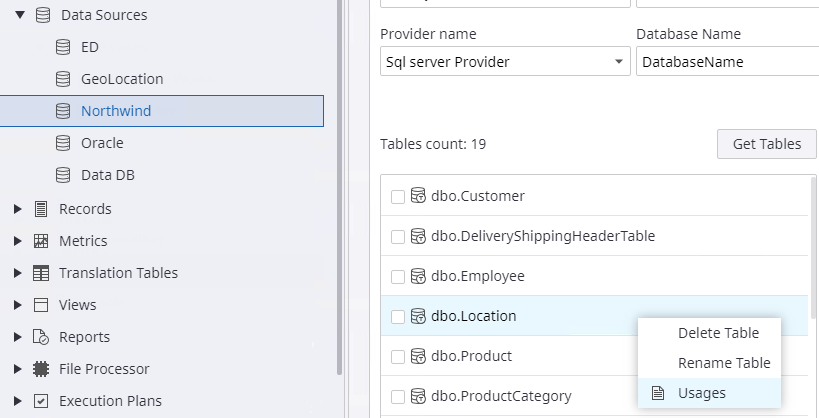
Task: Click the Usages document icon
Action: click(657, 393)
